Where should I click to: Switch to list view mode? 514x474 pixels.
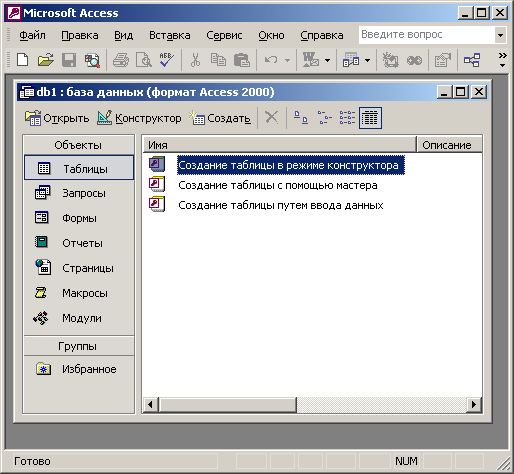347,118
